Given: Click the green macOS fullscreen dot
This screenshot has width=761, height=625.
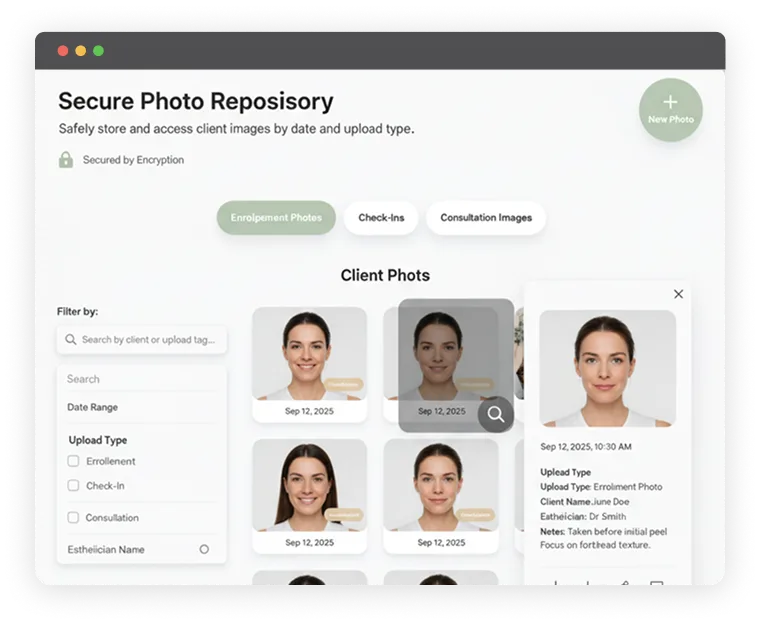Looking at the screenshot, I should pyautogui.click(x=98, y=51).
